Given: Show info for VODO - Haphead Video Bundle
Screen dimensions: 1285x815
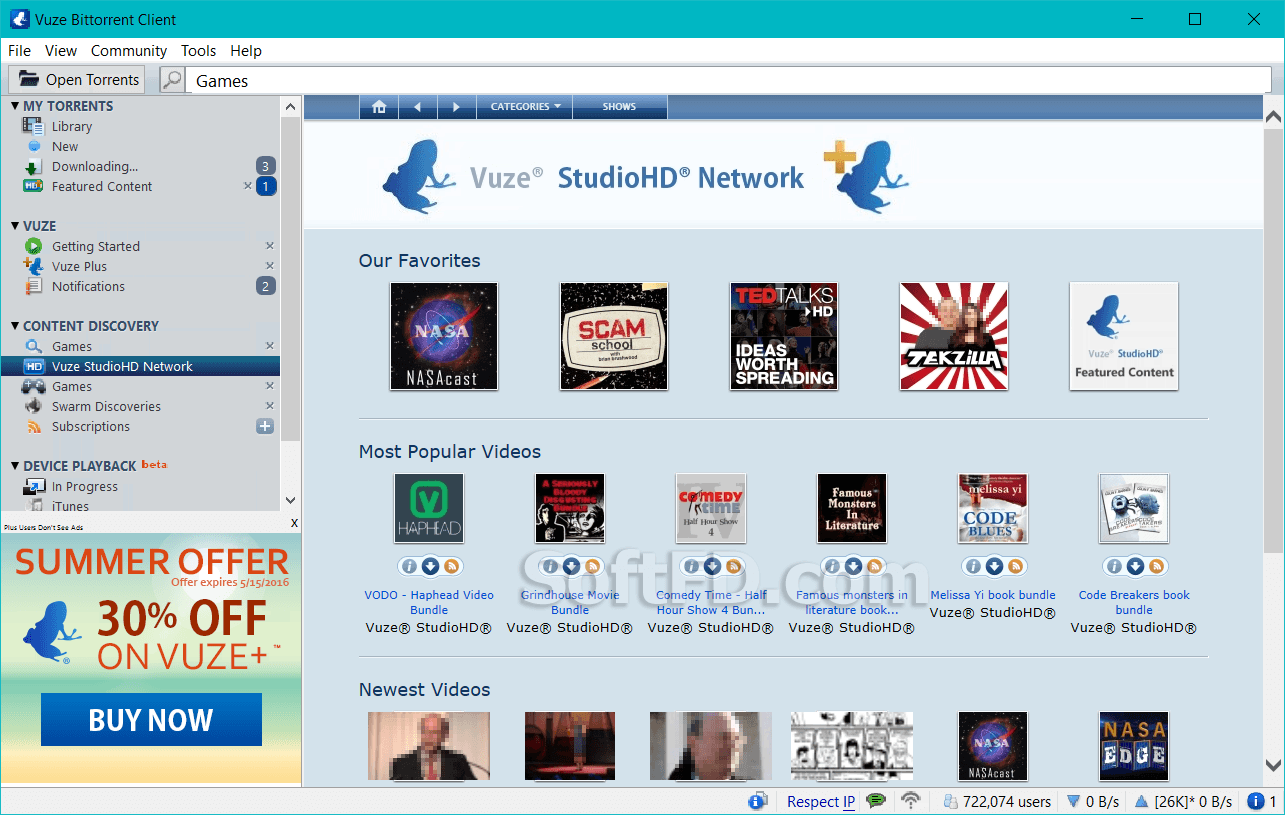Looking at the screenshot, I should (x=408, y=566).
